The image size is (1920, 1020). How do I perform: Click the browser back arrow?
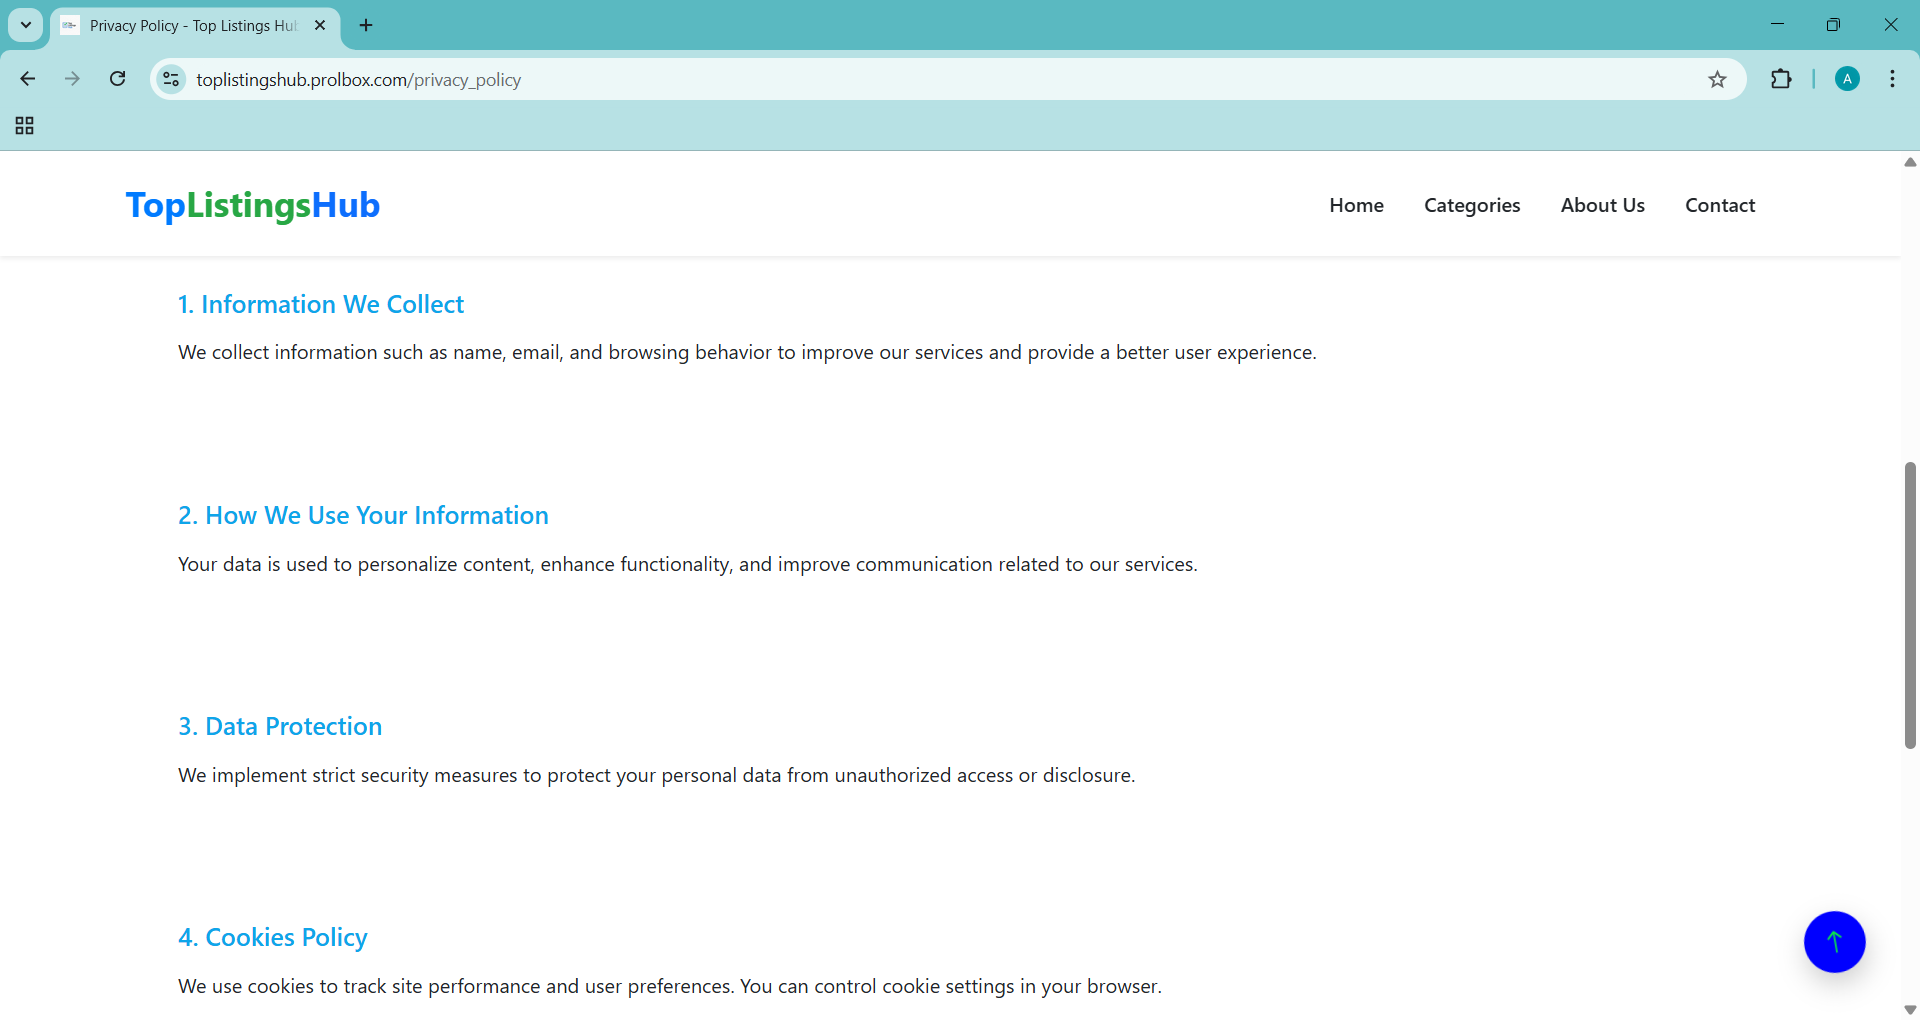28,79
